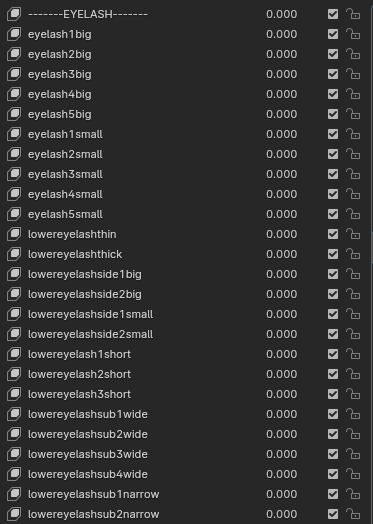Click the eyelash1small value field 0.000

281,134
